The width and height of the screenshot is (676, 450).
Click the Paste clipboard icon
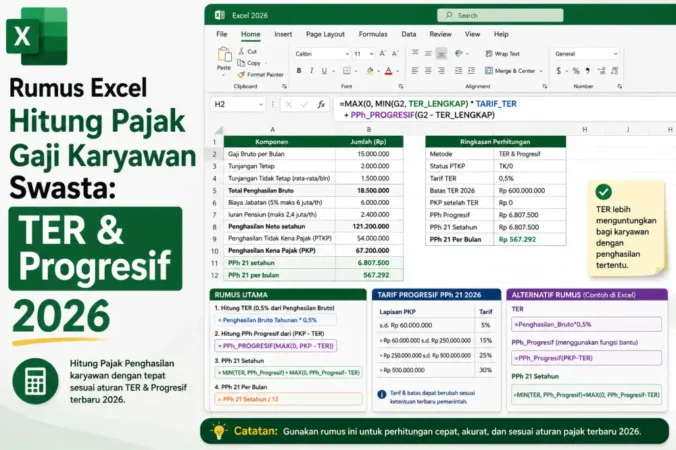[224, 55]
